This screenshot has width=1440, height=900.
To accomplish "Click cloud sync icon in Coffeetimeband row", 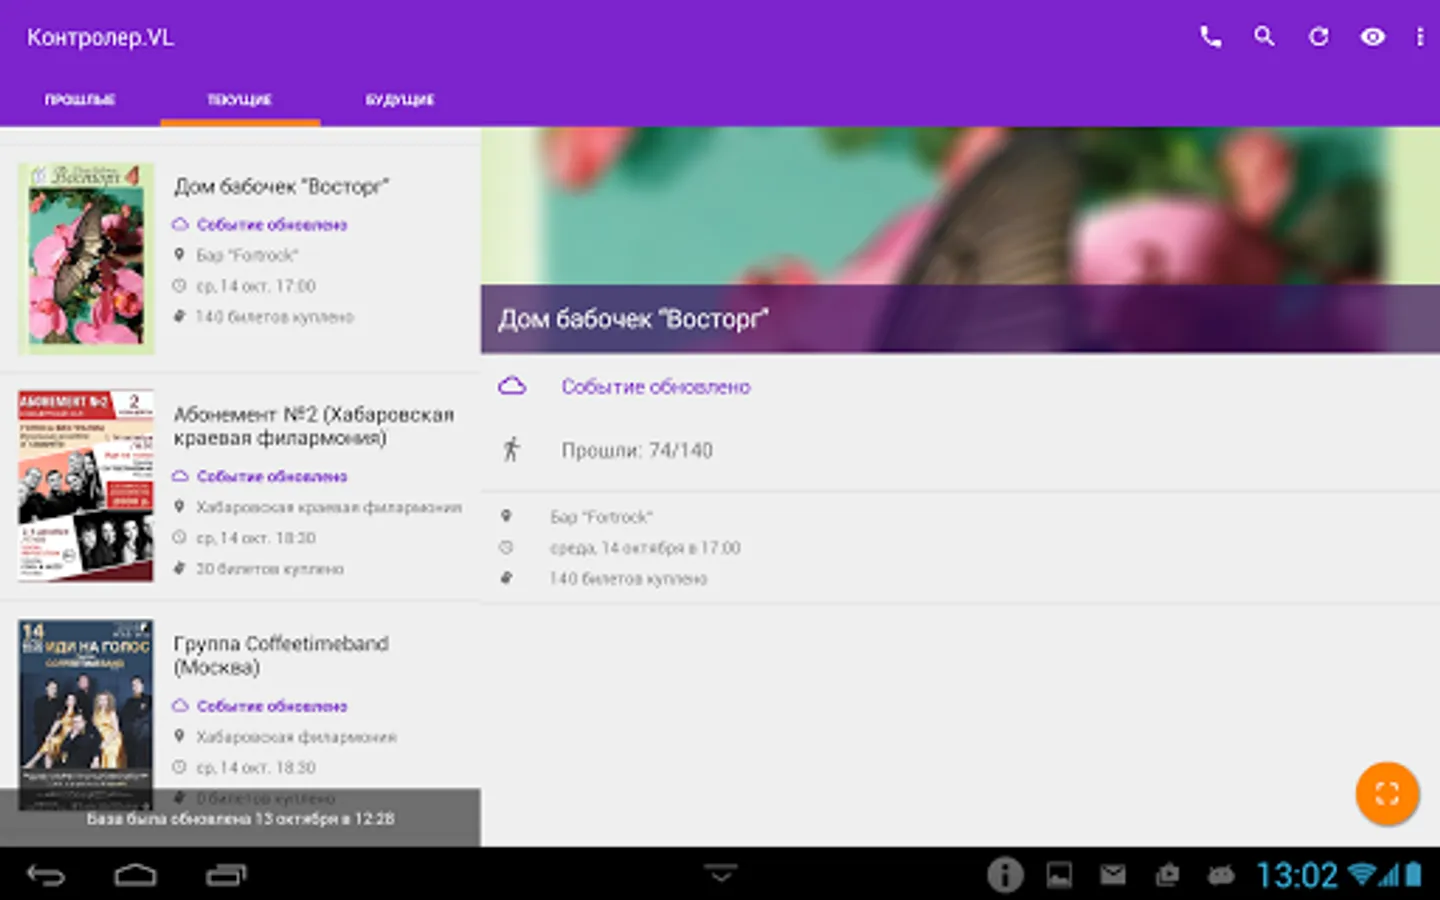I will (x=180, y=706).
